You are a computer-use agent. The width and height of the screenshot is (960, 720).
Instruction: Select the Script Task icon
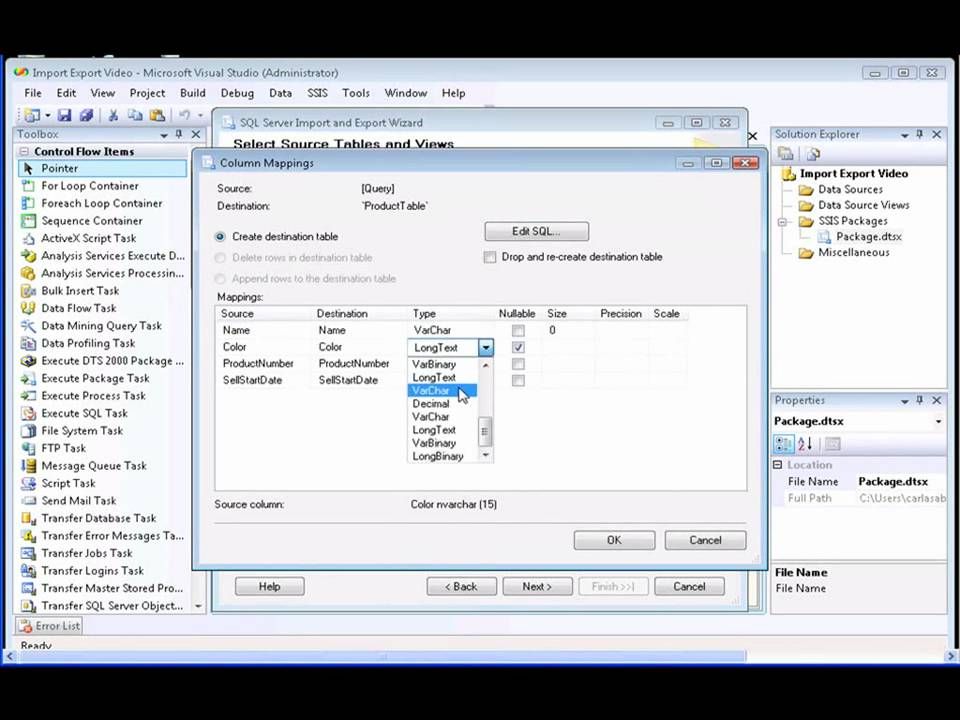click(x=28, y=483)
